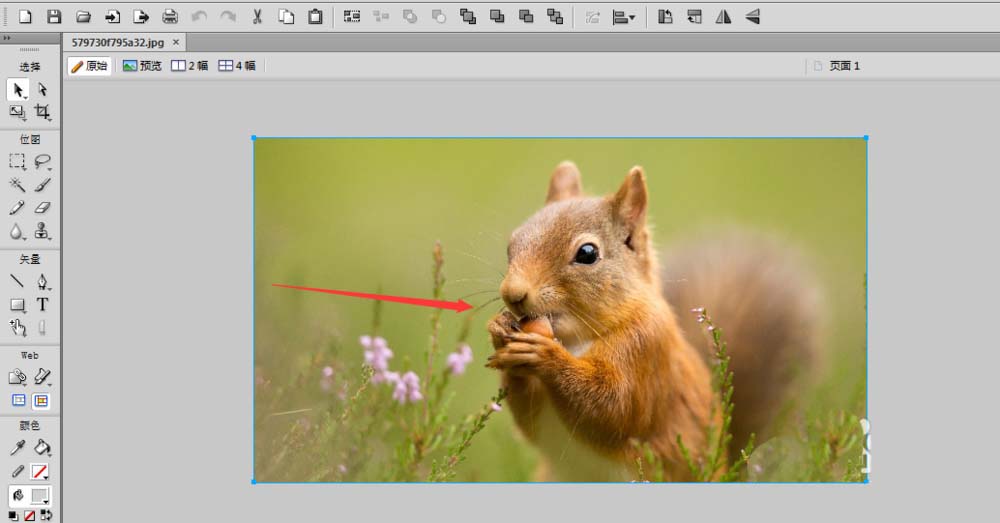Viewport: 1000px width, 523px height.
Task: Select the Pointer tool
Action: (18, 89)
